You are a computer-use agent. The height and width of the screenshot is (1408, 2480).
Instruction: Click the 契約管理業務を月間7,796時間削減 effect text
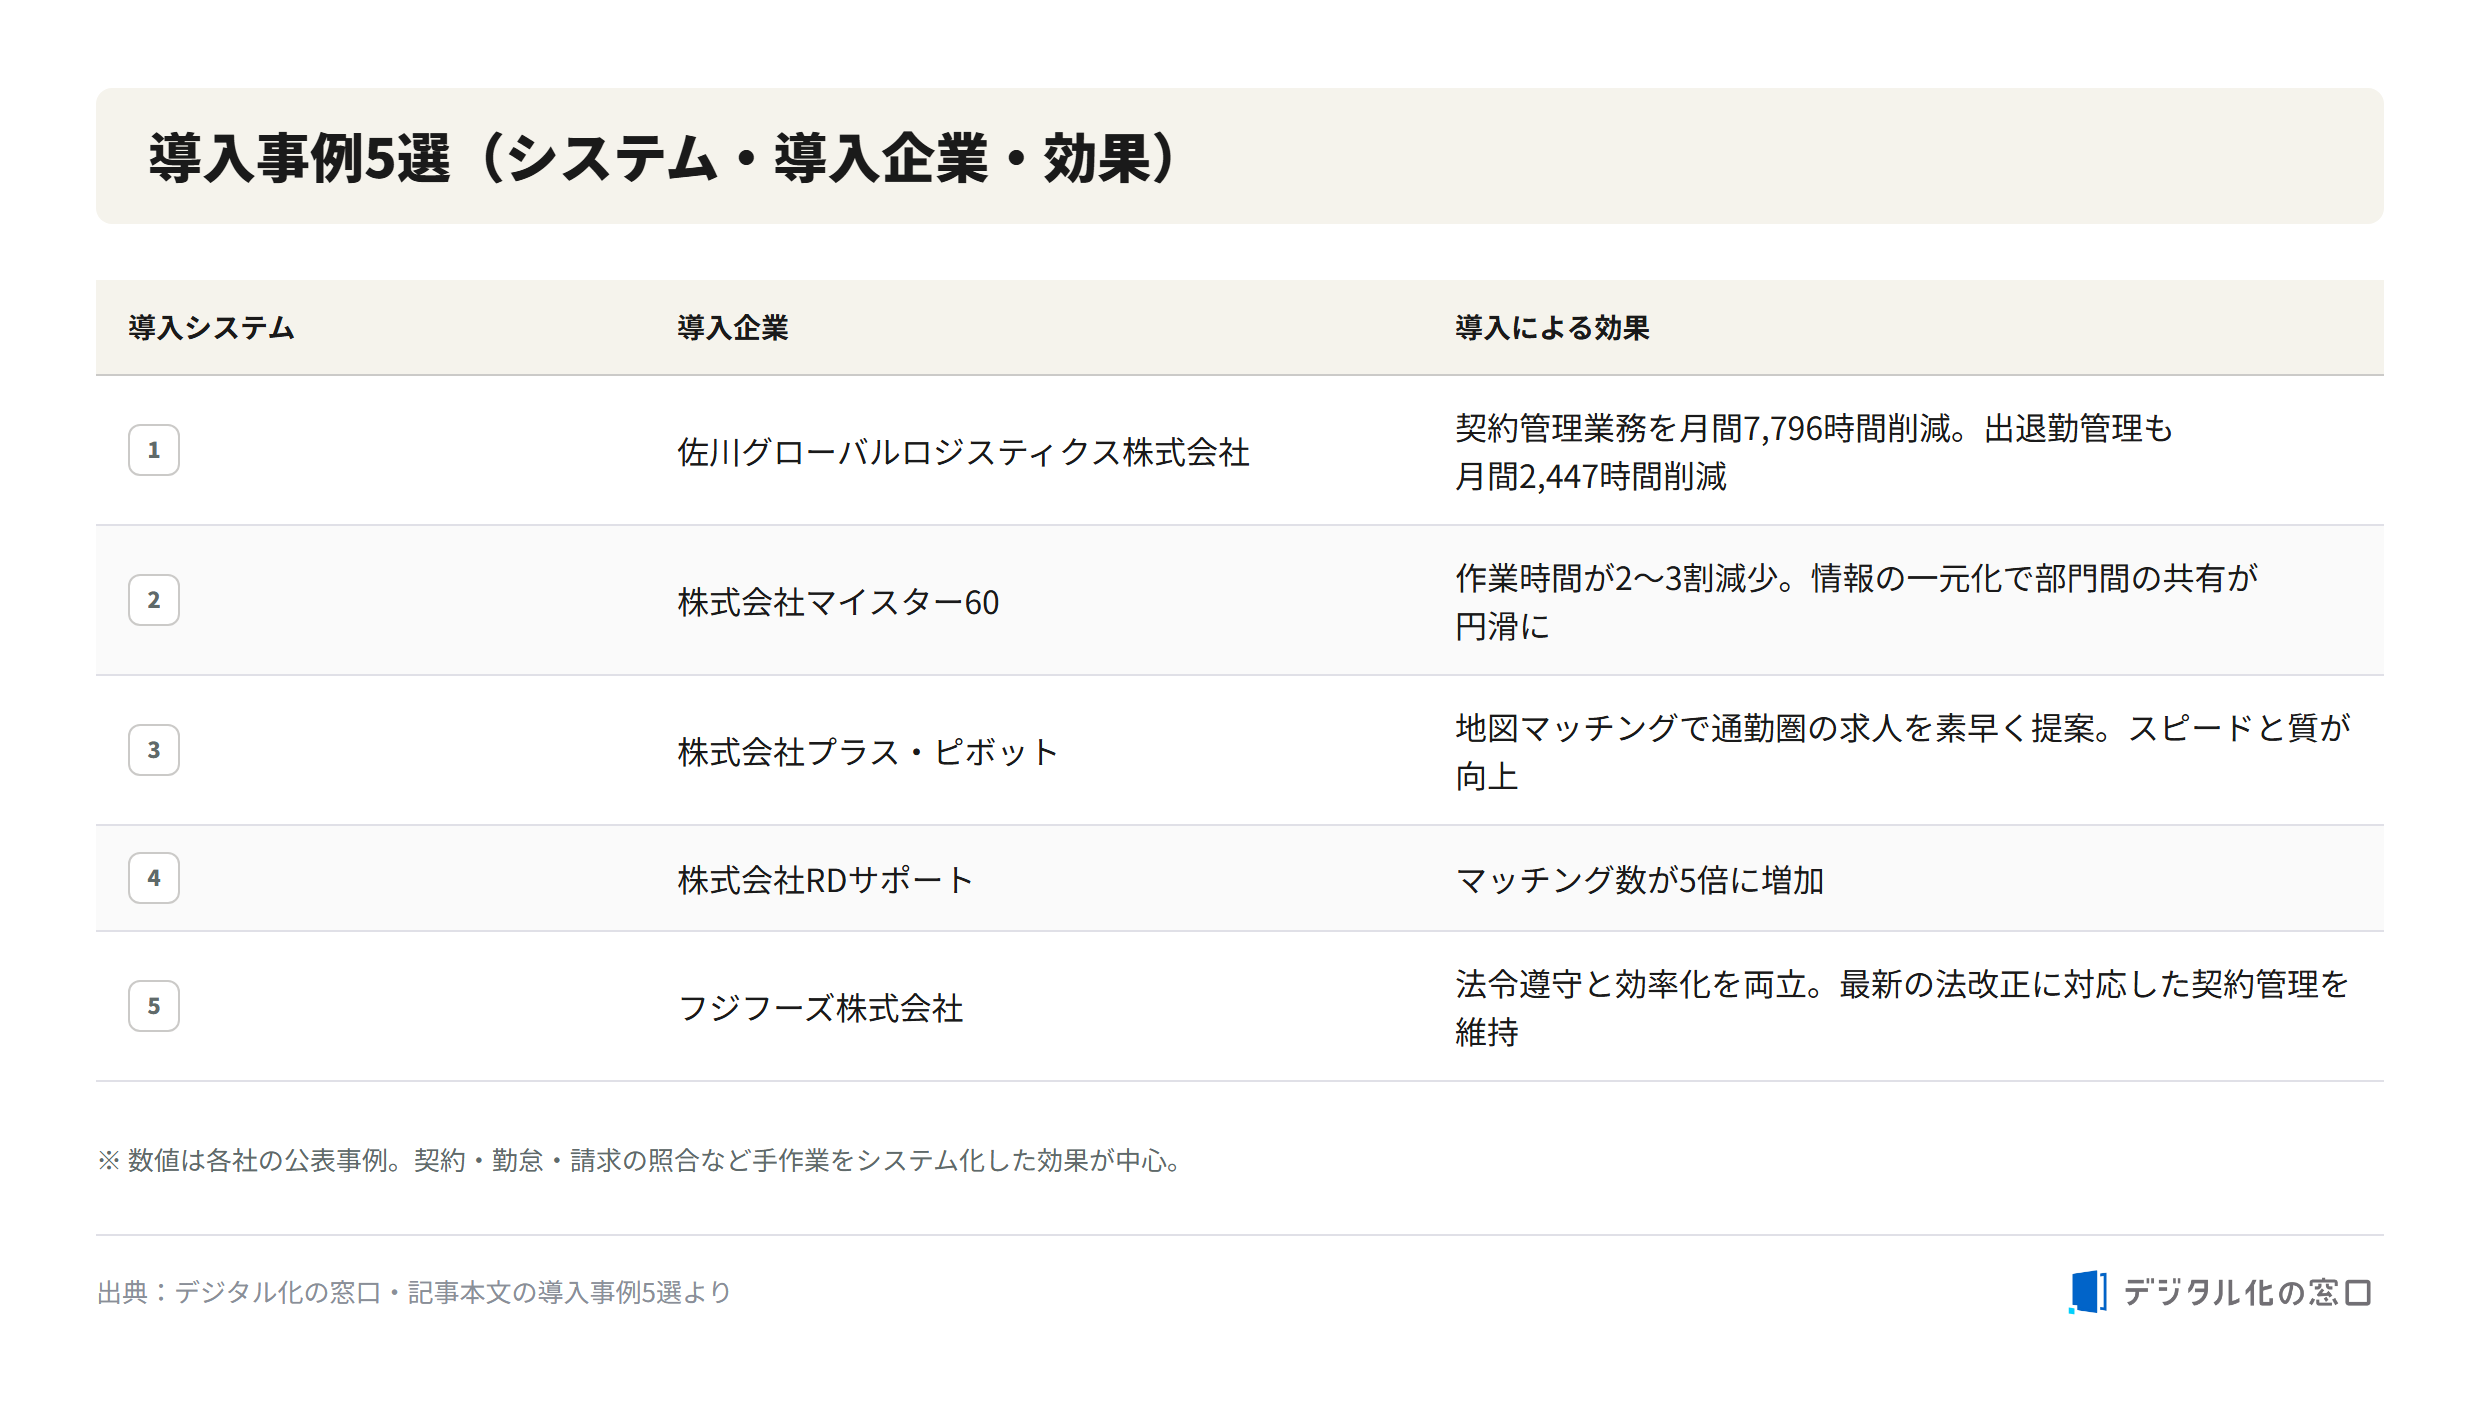[x=1814, y=452]
